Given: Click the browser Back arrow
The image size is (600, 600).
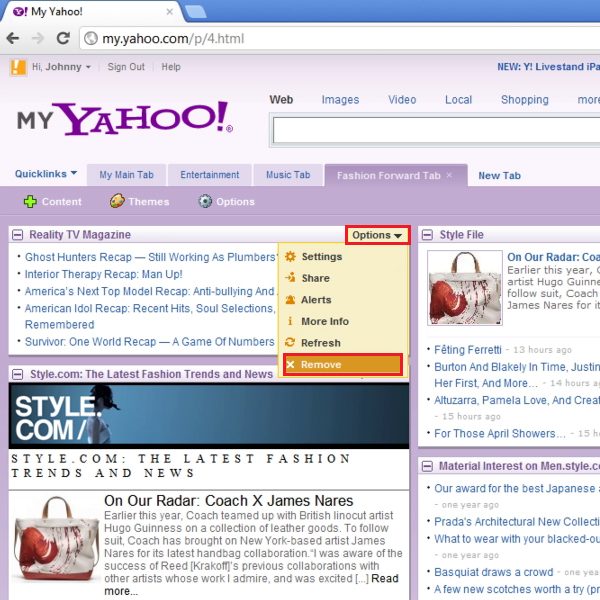Looking at the screenshot, I should 13,38.
